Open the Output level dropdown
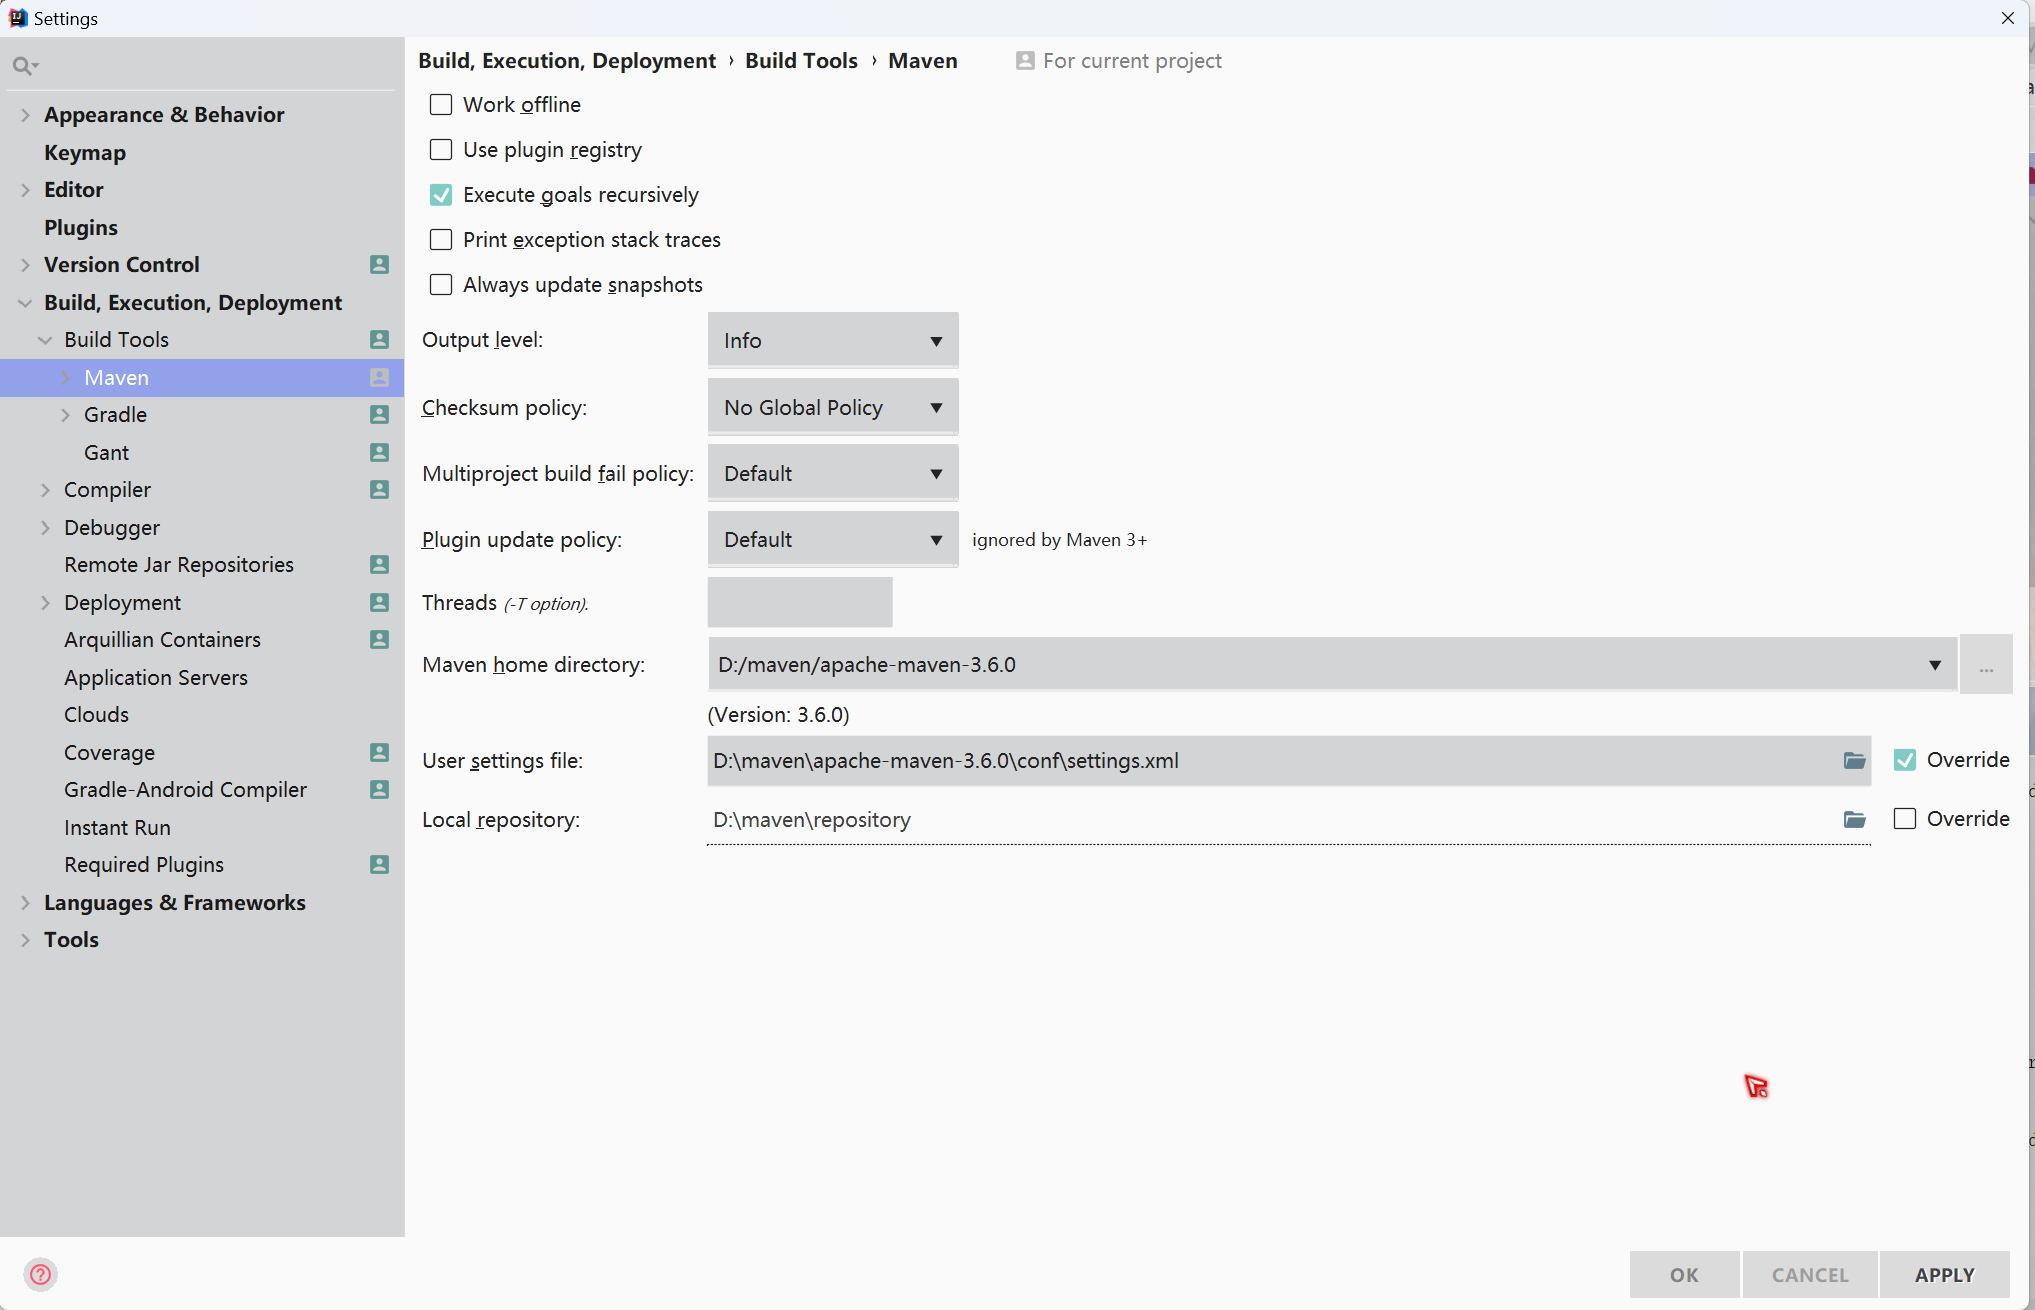This screenshot has height=1310, width=2035. point(832,341)
